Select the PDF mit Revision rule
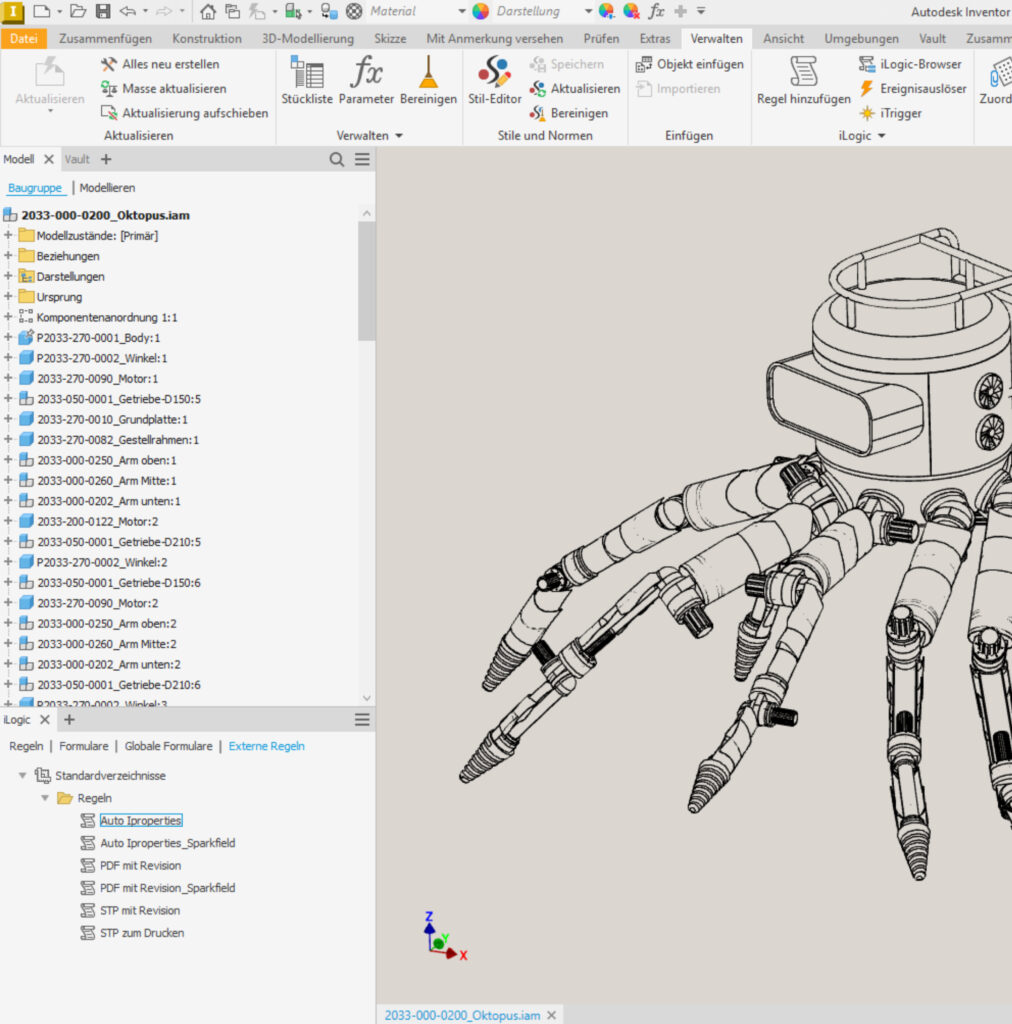Viewport: 1012px width, 1024px height. [140, 865]
